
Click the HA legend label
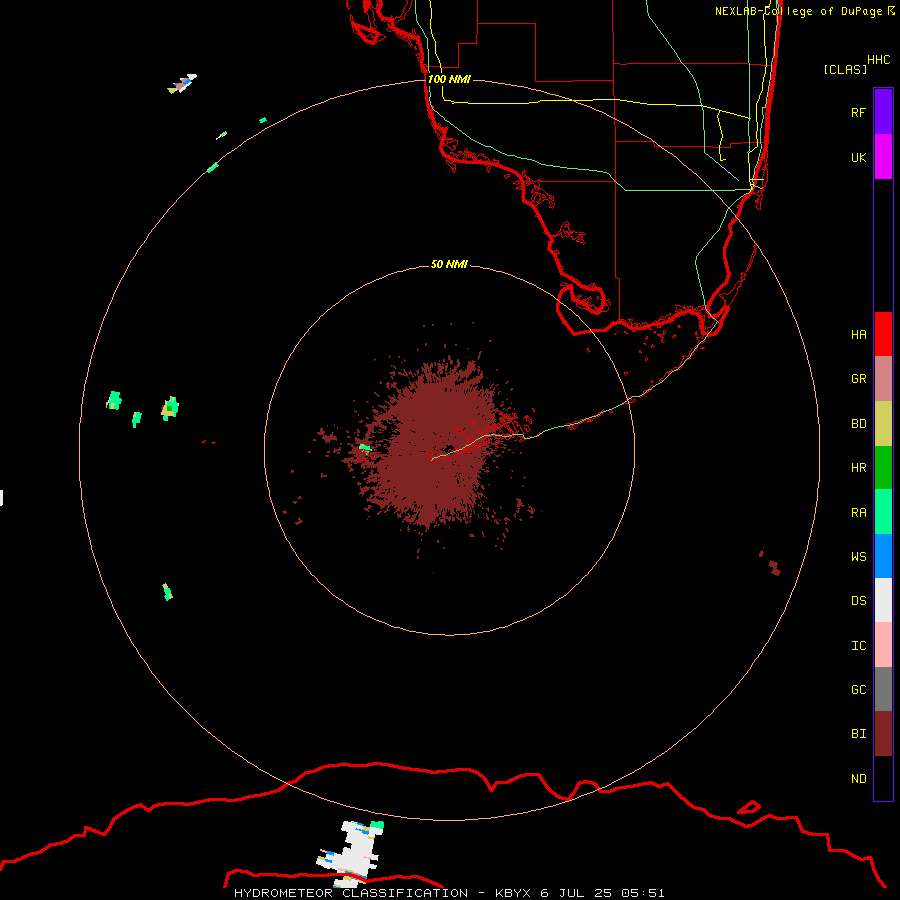pyautogui.click(x=858, y=334)
